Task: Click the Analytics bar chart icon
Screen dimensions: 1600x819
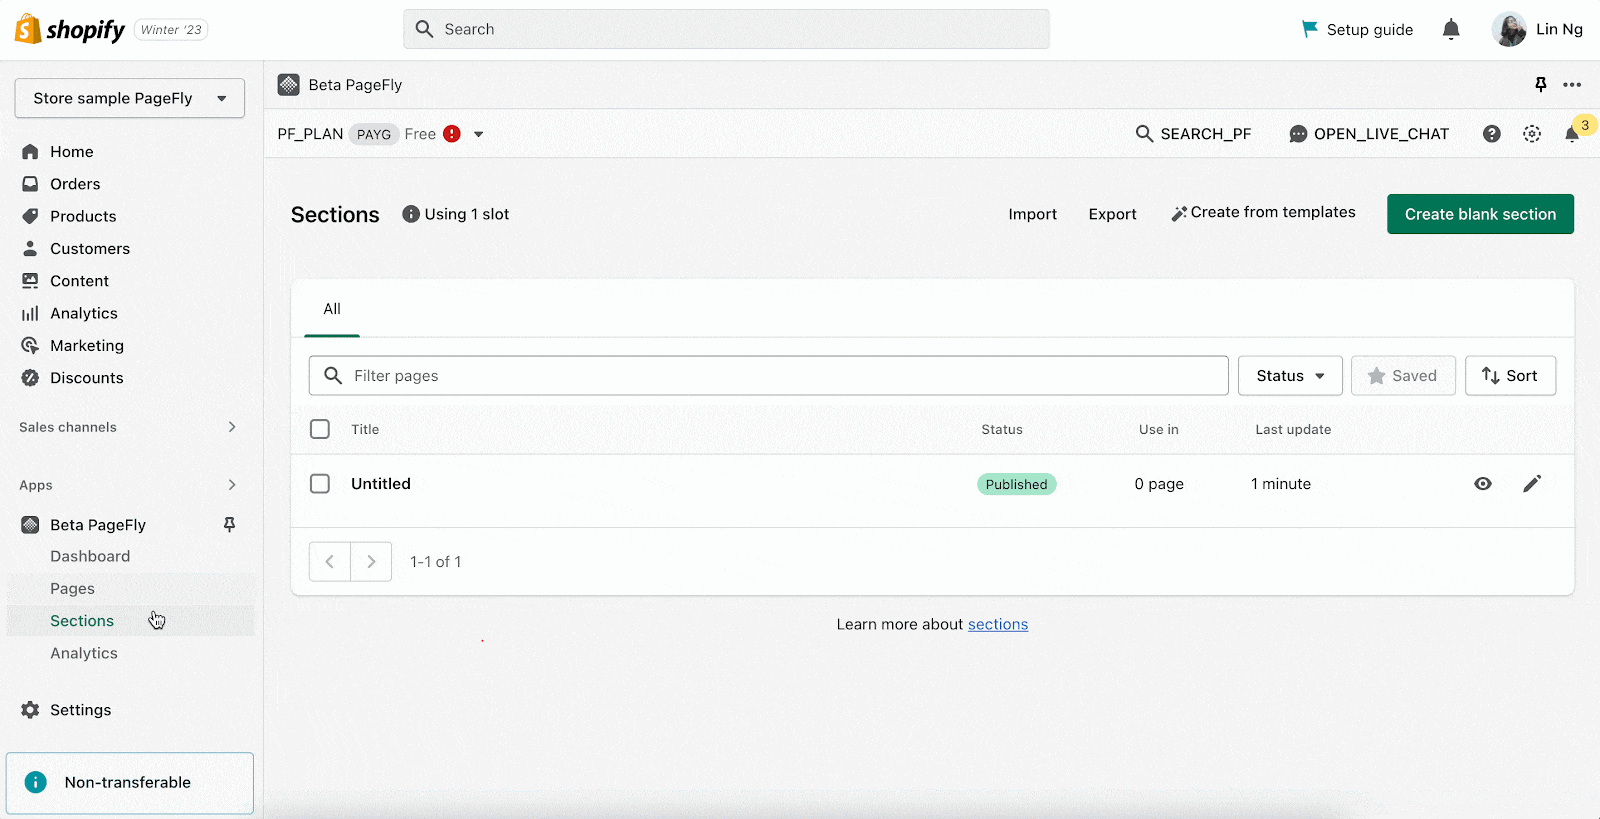Action: tap(30, 313)
